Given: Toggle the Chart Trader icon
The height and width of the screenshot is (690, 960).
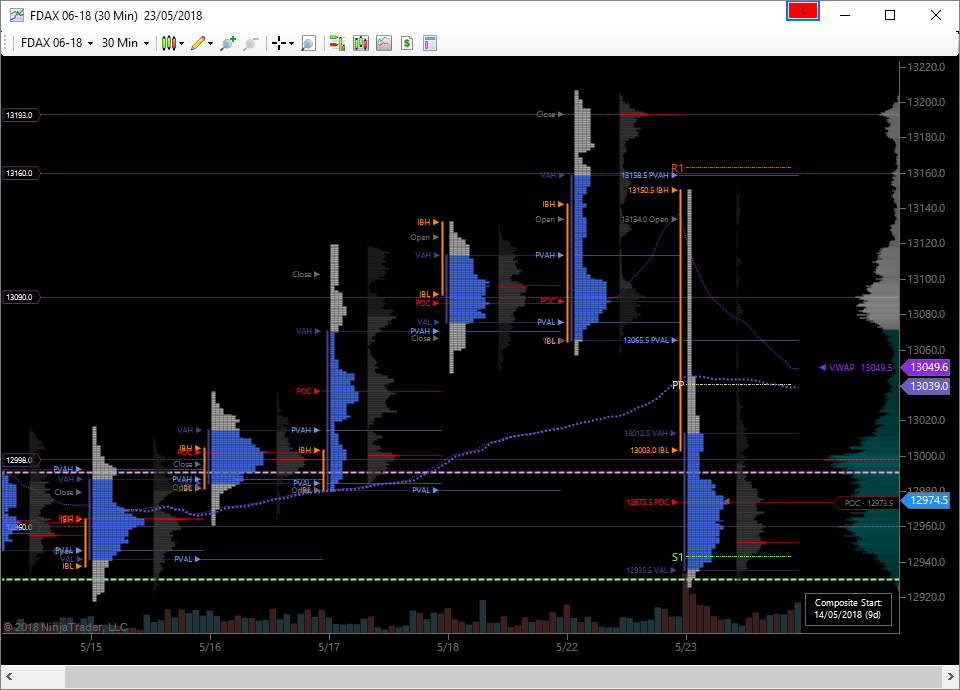Looking at the screenshot, I should 337,43.
